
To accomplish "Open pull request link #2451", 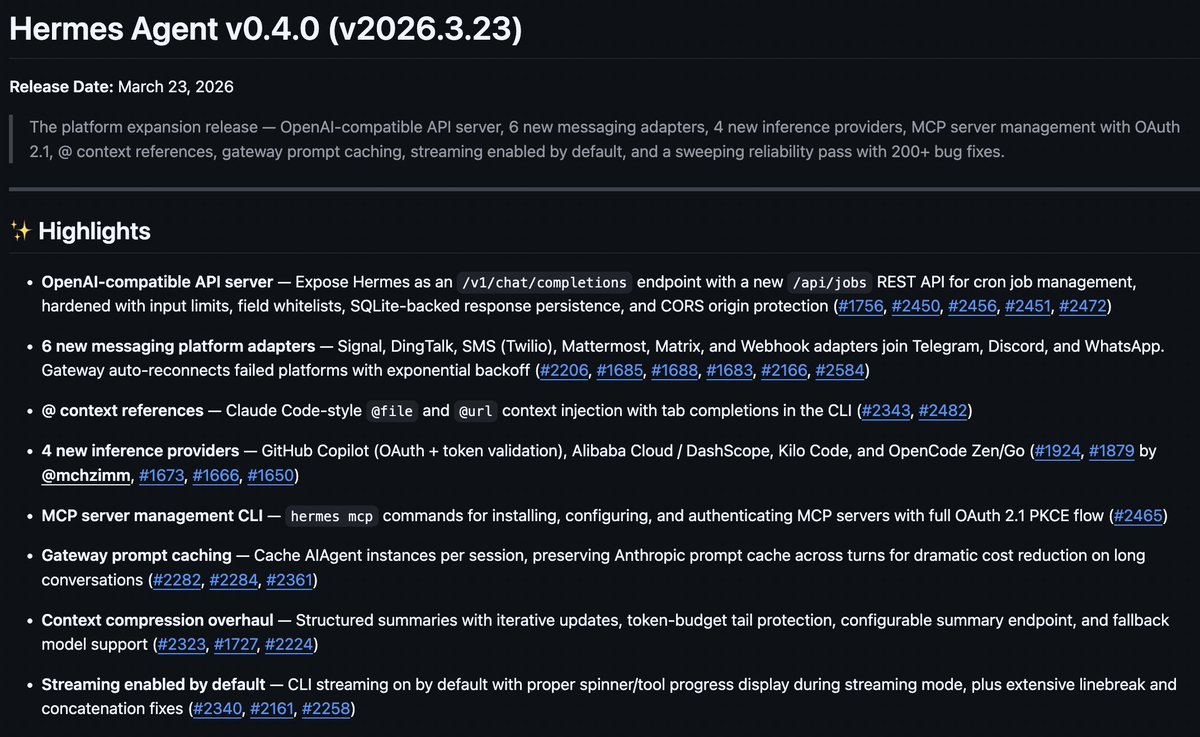I will tap(1028, 306).
